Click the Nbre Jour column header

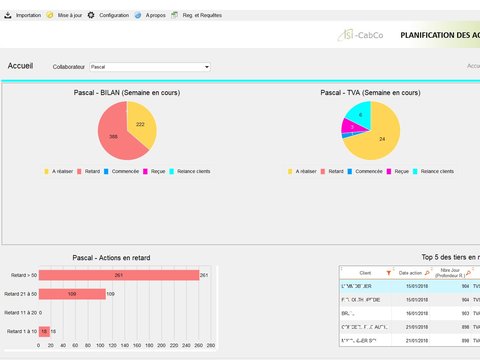tap(450, 273)
